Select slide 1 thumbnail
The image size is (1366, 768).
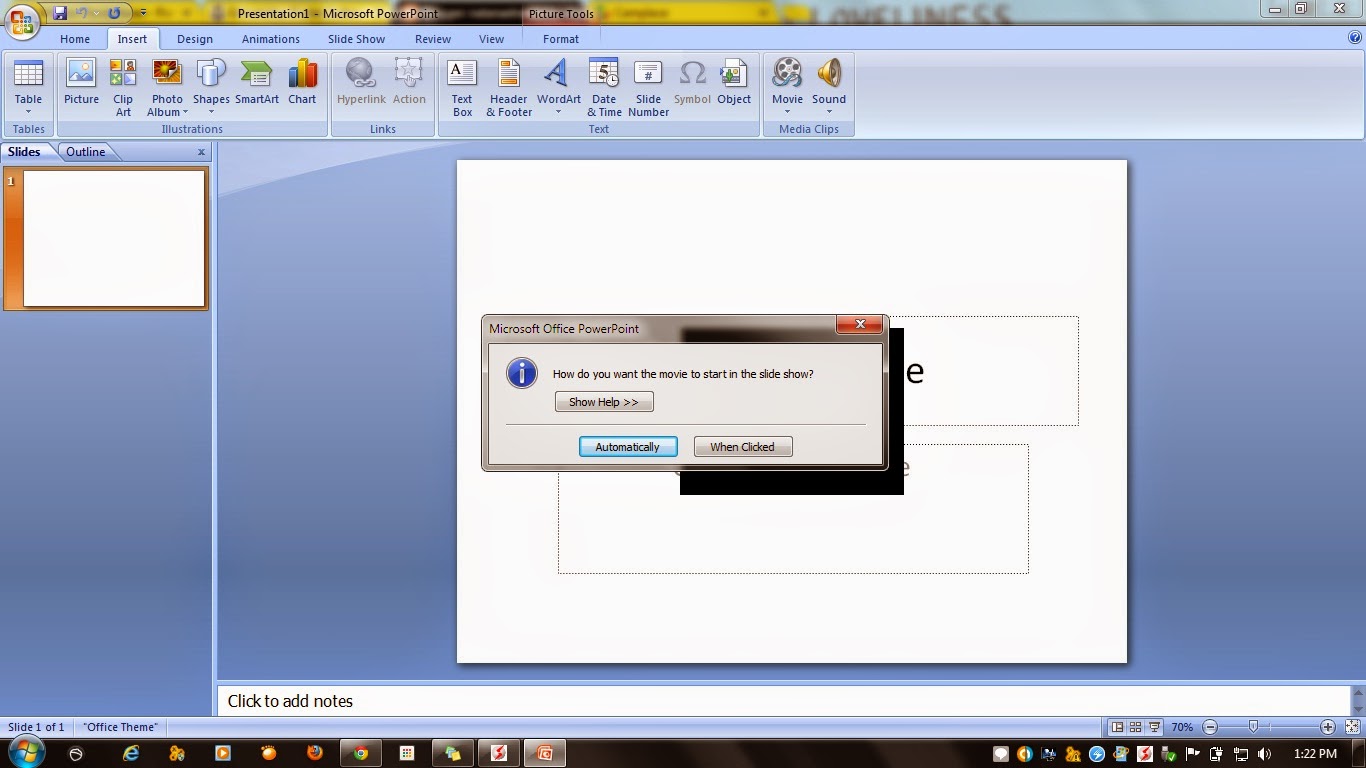pos(114,238)
